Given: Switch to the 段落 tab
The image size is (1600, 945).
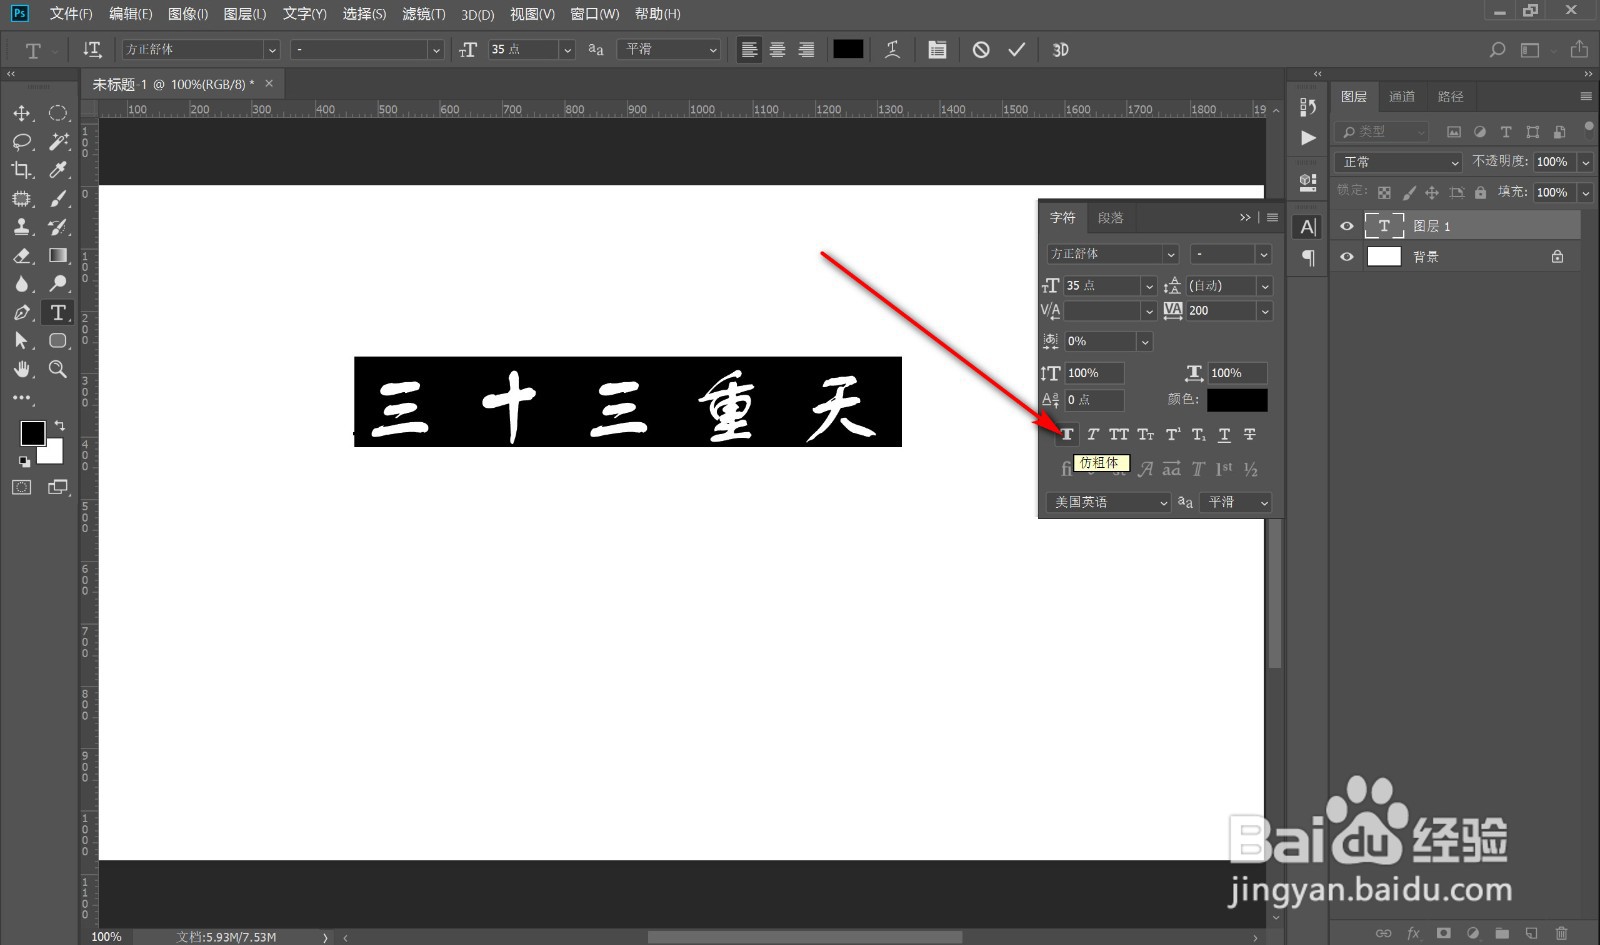Looking at the screenshot, I should click(x=1110, y=218).
